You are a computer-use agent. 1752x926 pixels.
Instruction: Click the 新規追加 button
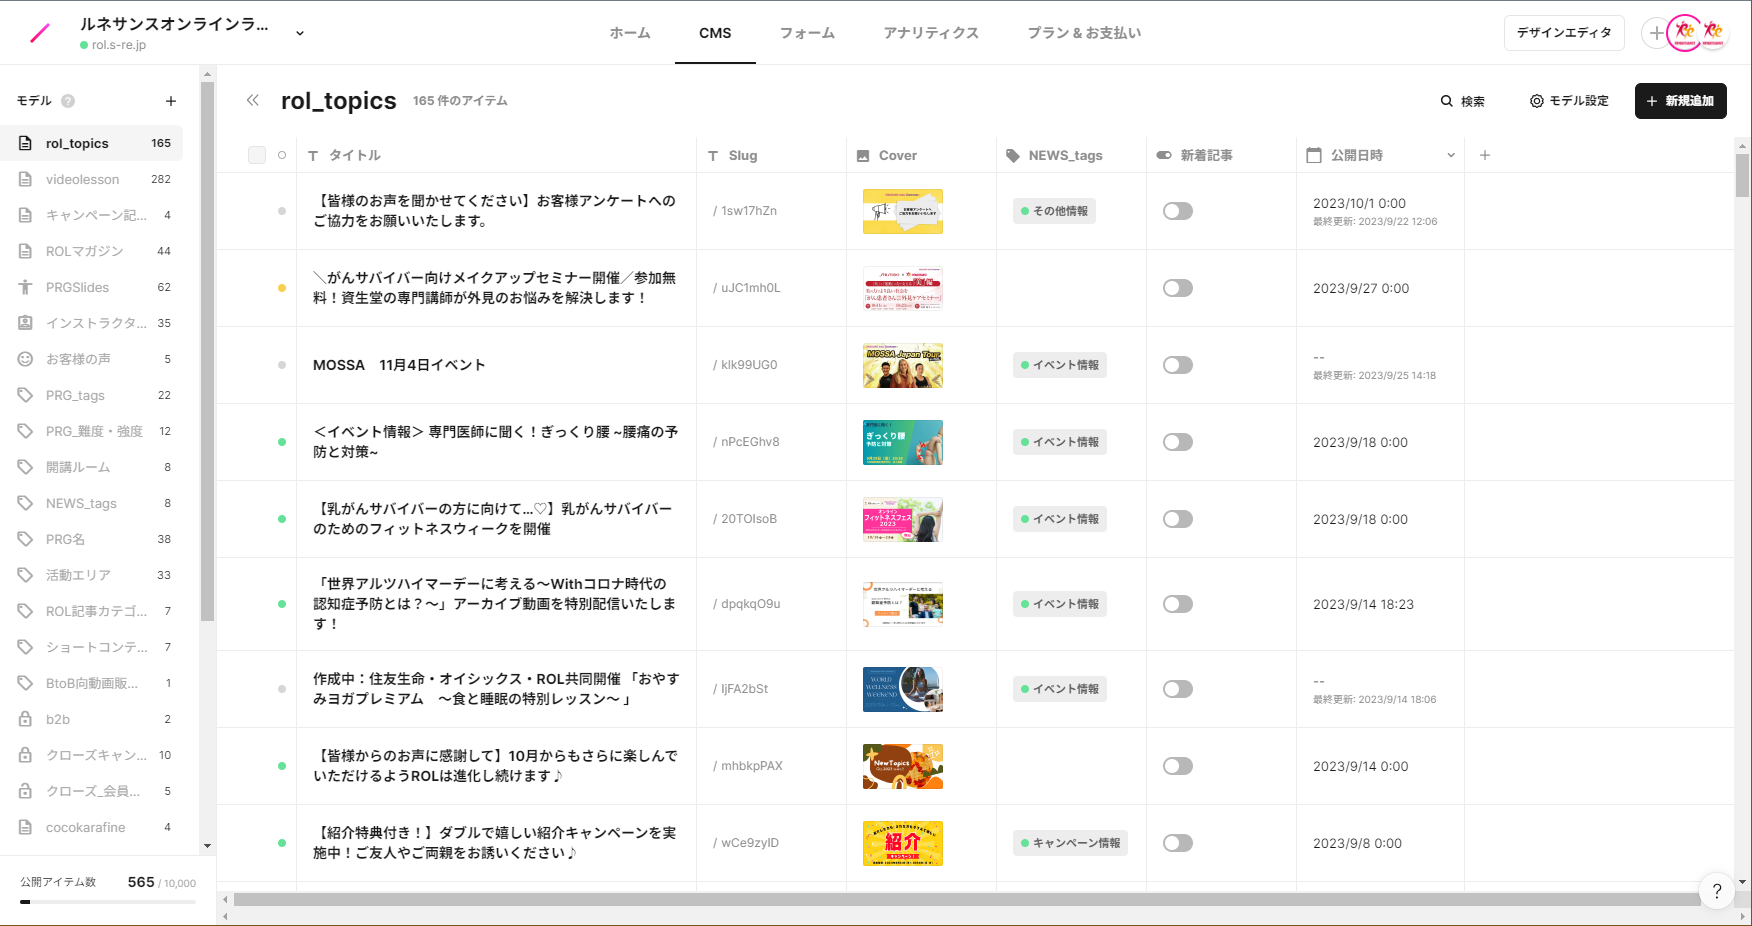click(1680, 101)
